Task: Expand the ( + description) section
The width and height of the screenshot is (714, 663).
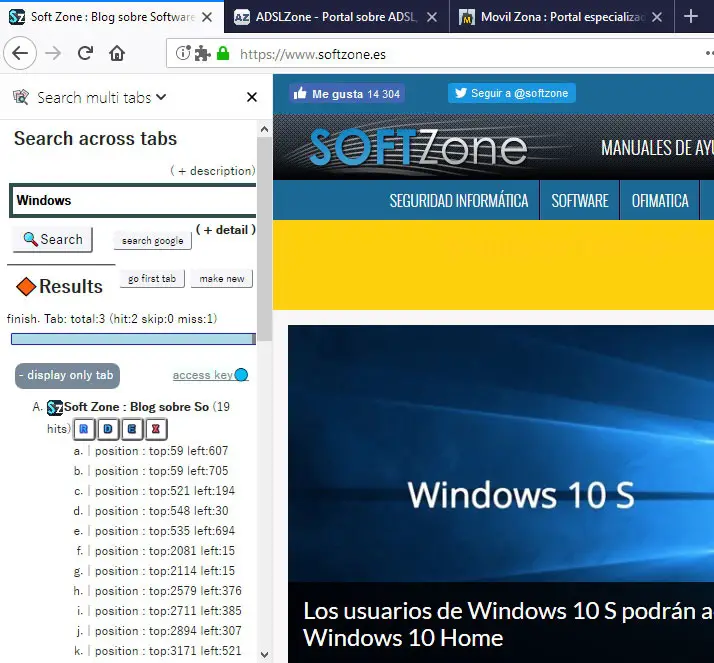Action: pos(213,171)
